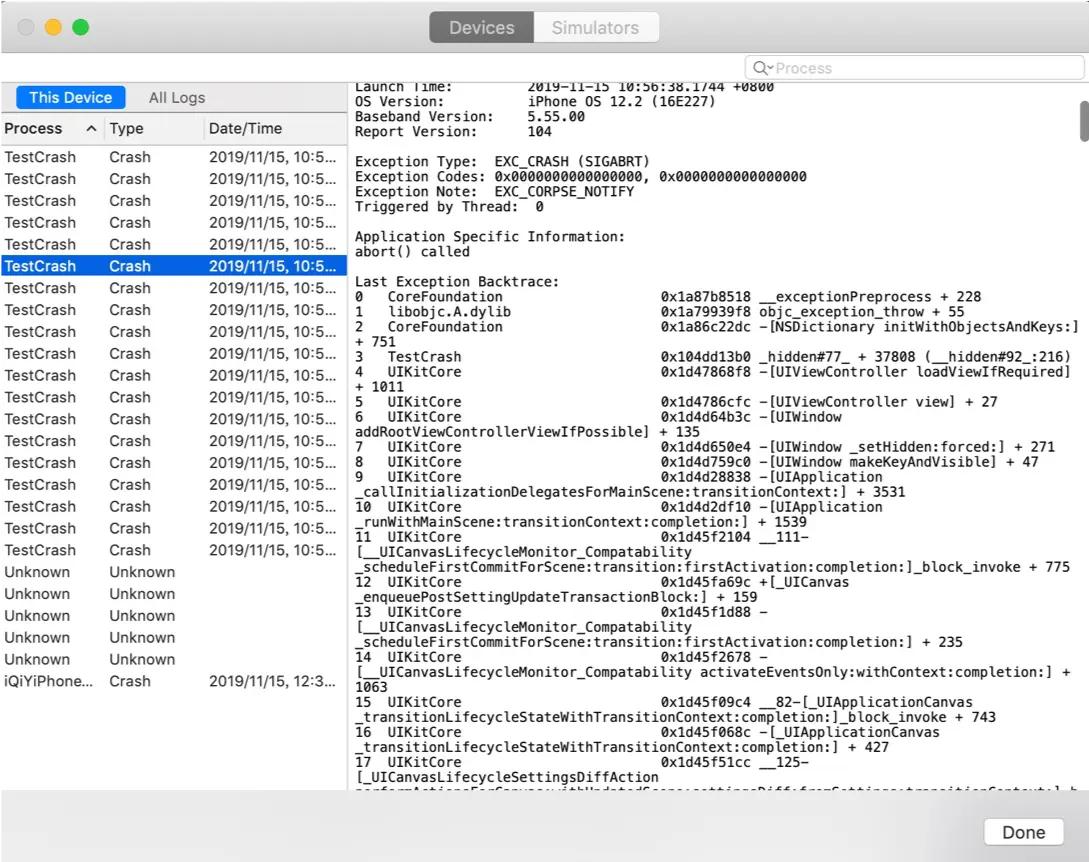
Task: Close the window with the red button
Action: tap(27, 28)
